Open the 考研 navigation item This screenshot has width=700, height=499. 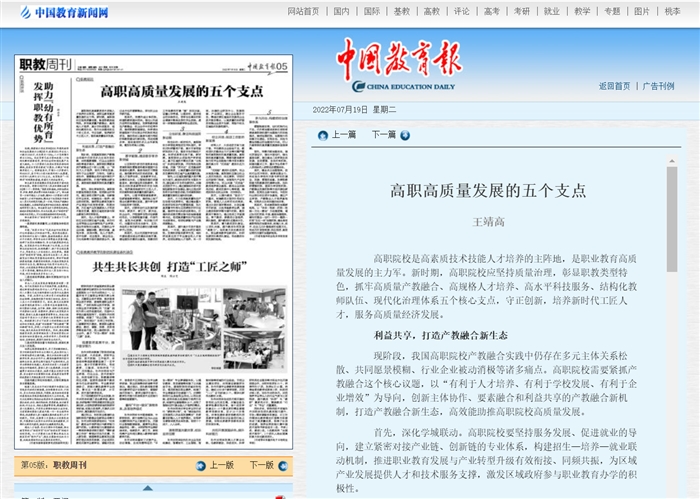click(x=521, y=12)
